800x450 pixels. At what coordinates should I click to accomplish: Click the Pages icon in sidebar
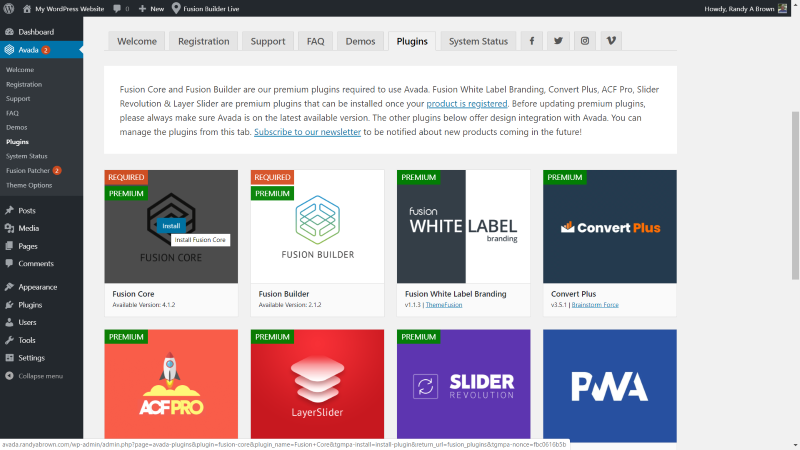9,246
